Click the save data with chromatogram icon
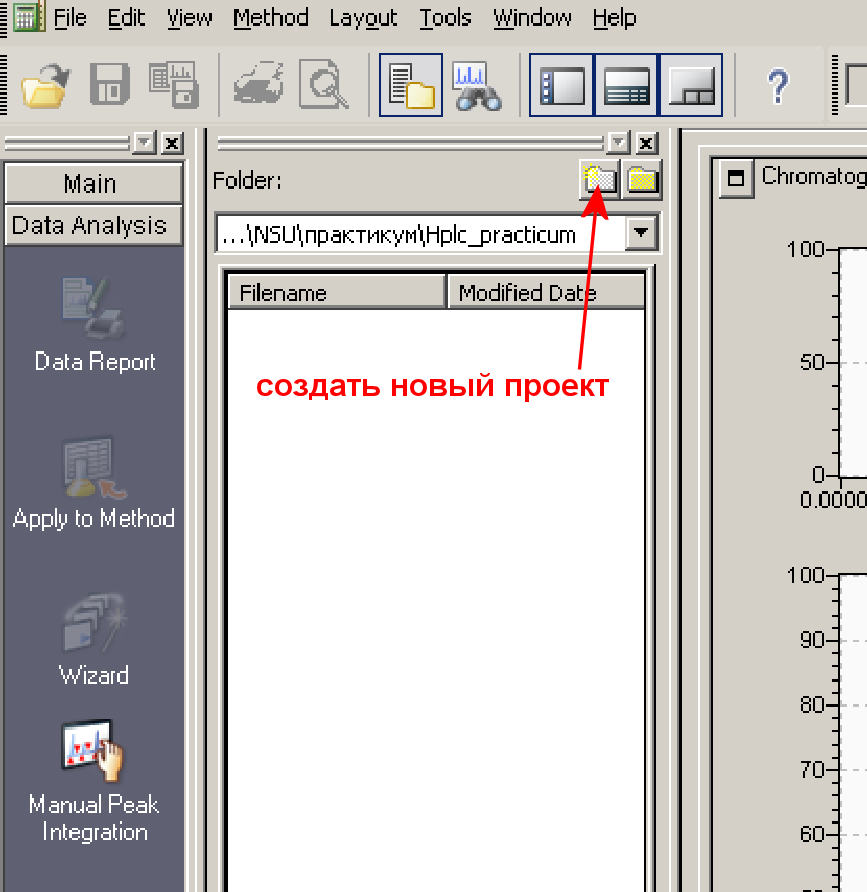 click(174, 85)
